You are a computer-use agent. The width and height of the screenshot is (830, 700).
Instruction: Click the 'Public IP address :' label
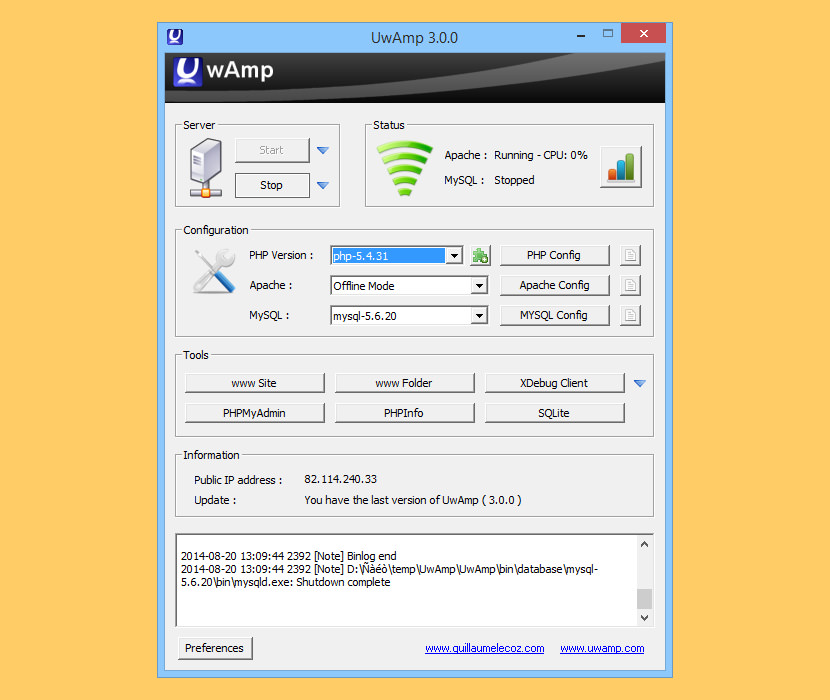click(x=238, y=480)
